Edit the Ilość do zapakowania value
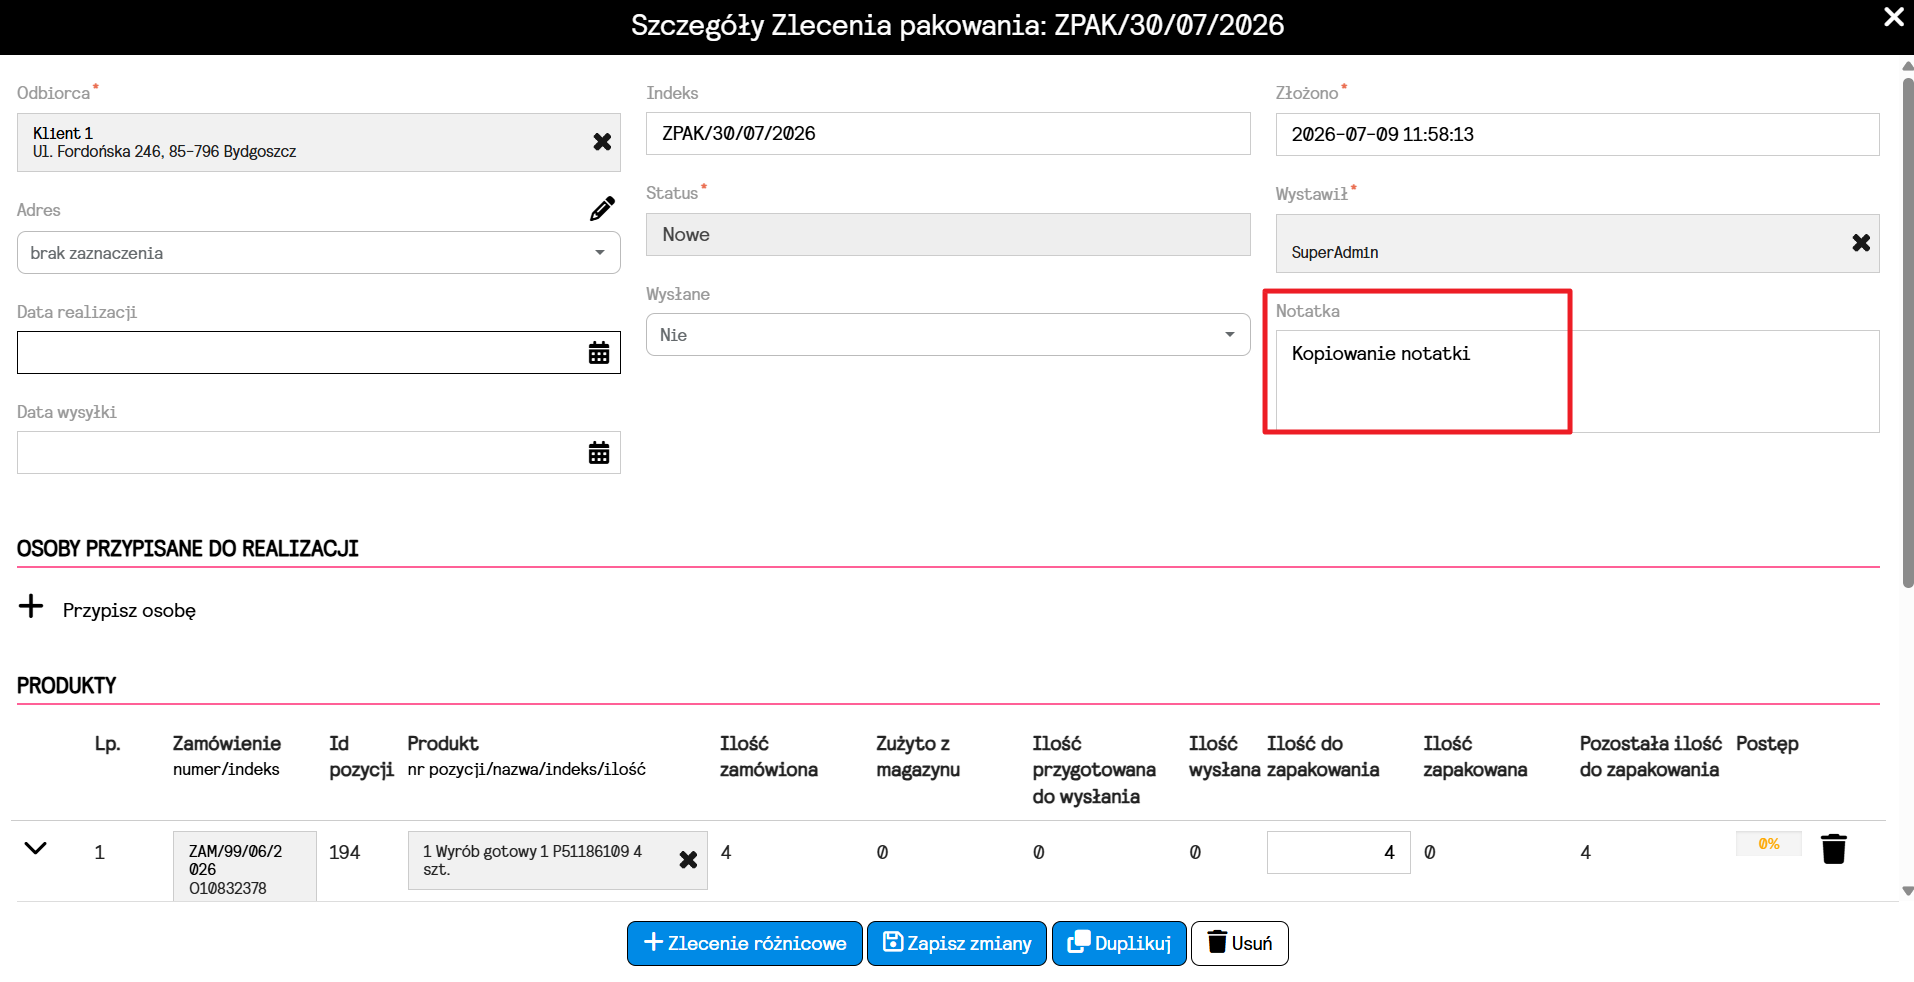The height and width of the screenshot is (982, 1914). pyautogui.click(x=1339, y=852)
